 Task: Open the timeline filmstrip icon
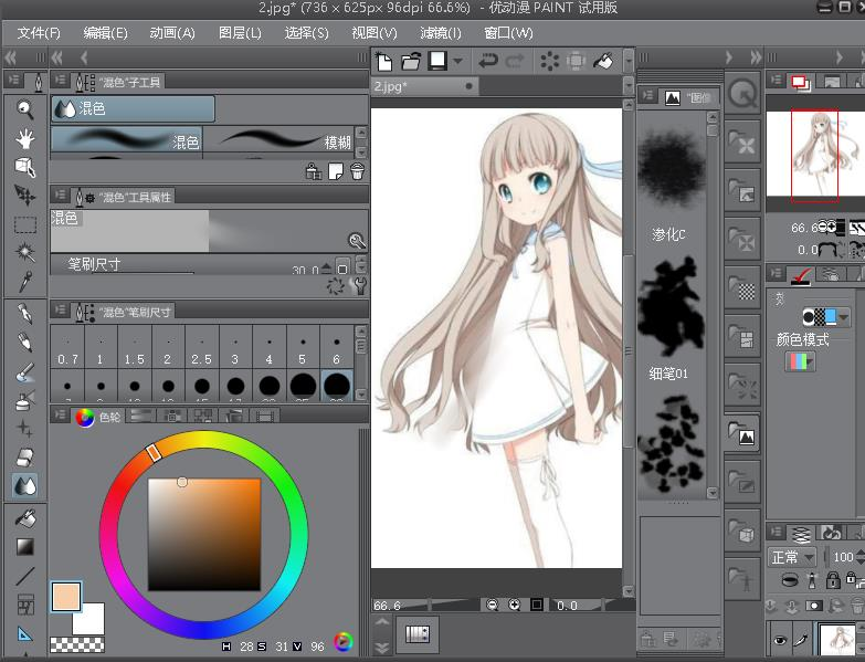417,634
